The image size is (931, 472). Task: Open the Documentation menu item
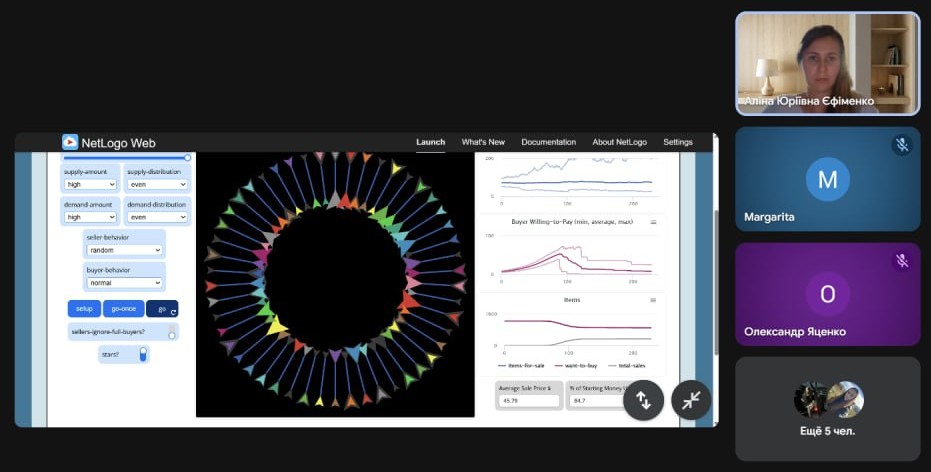click(548, 142)
